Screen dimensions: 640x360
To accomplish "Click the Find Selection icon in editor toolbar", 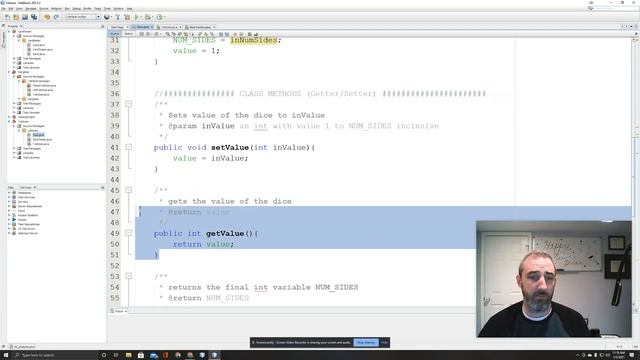I will point(167,34).
